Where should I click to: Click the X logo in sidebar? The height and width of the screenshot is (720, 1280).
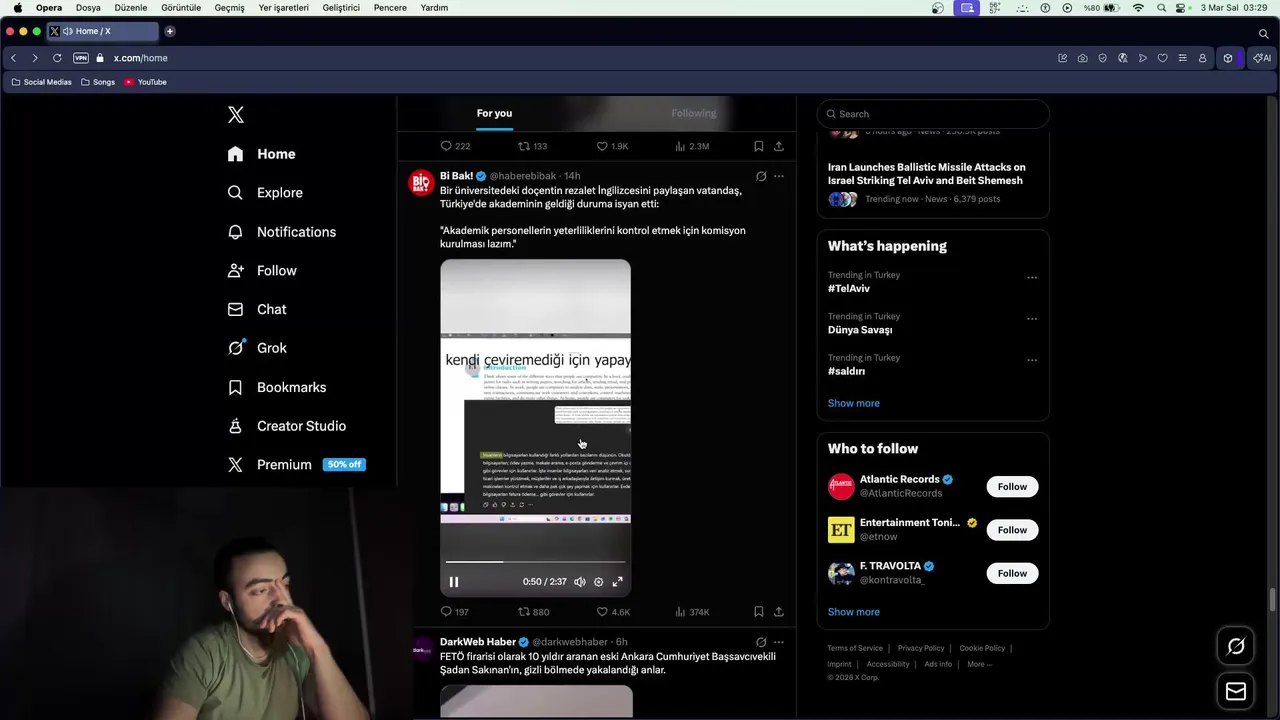(236, 115)
